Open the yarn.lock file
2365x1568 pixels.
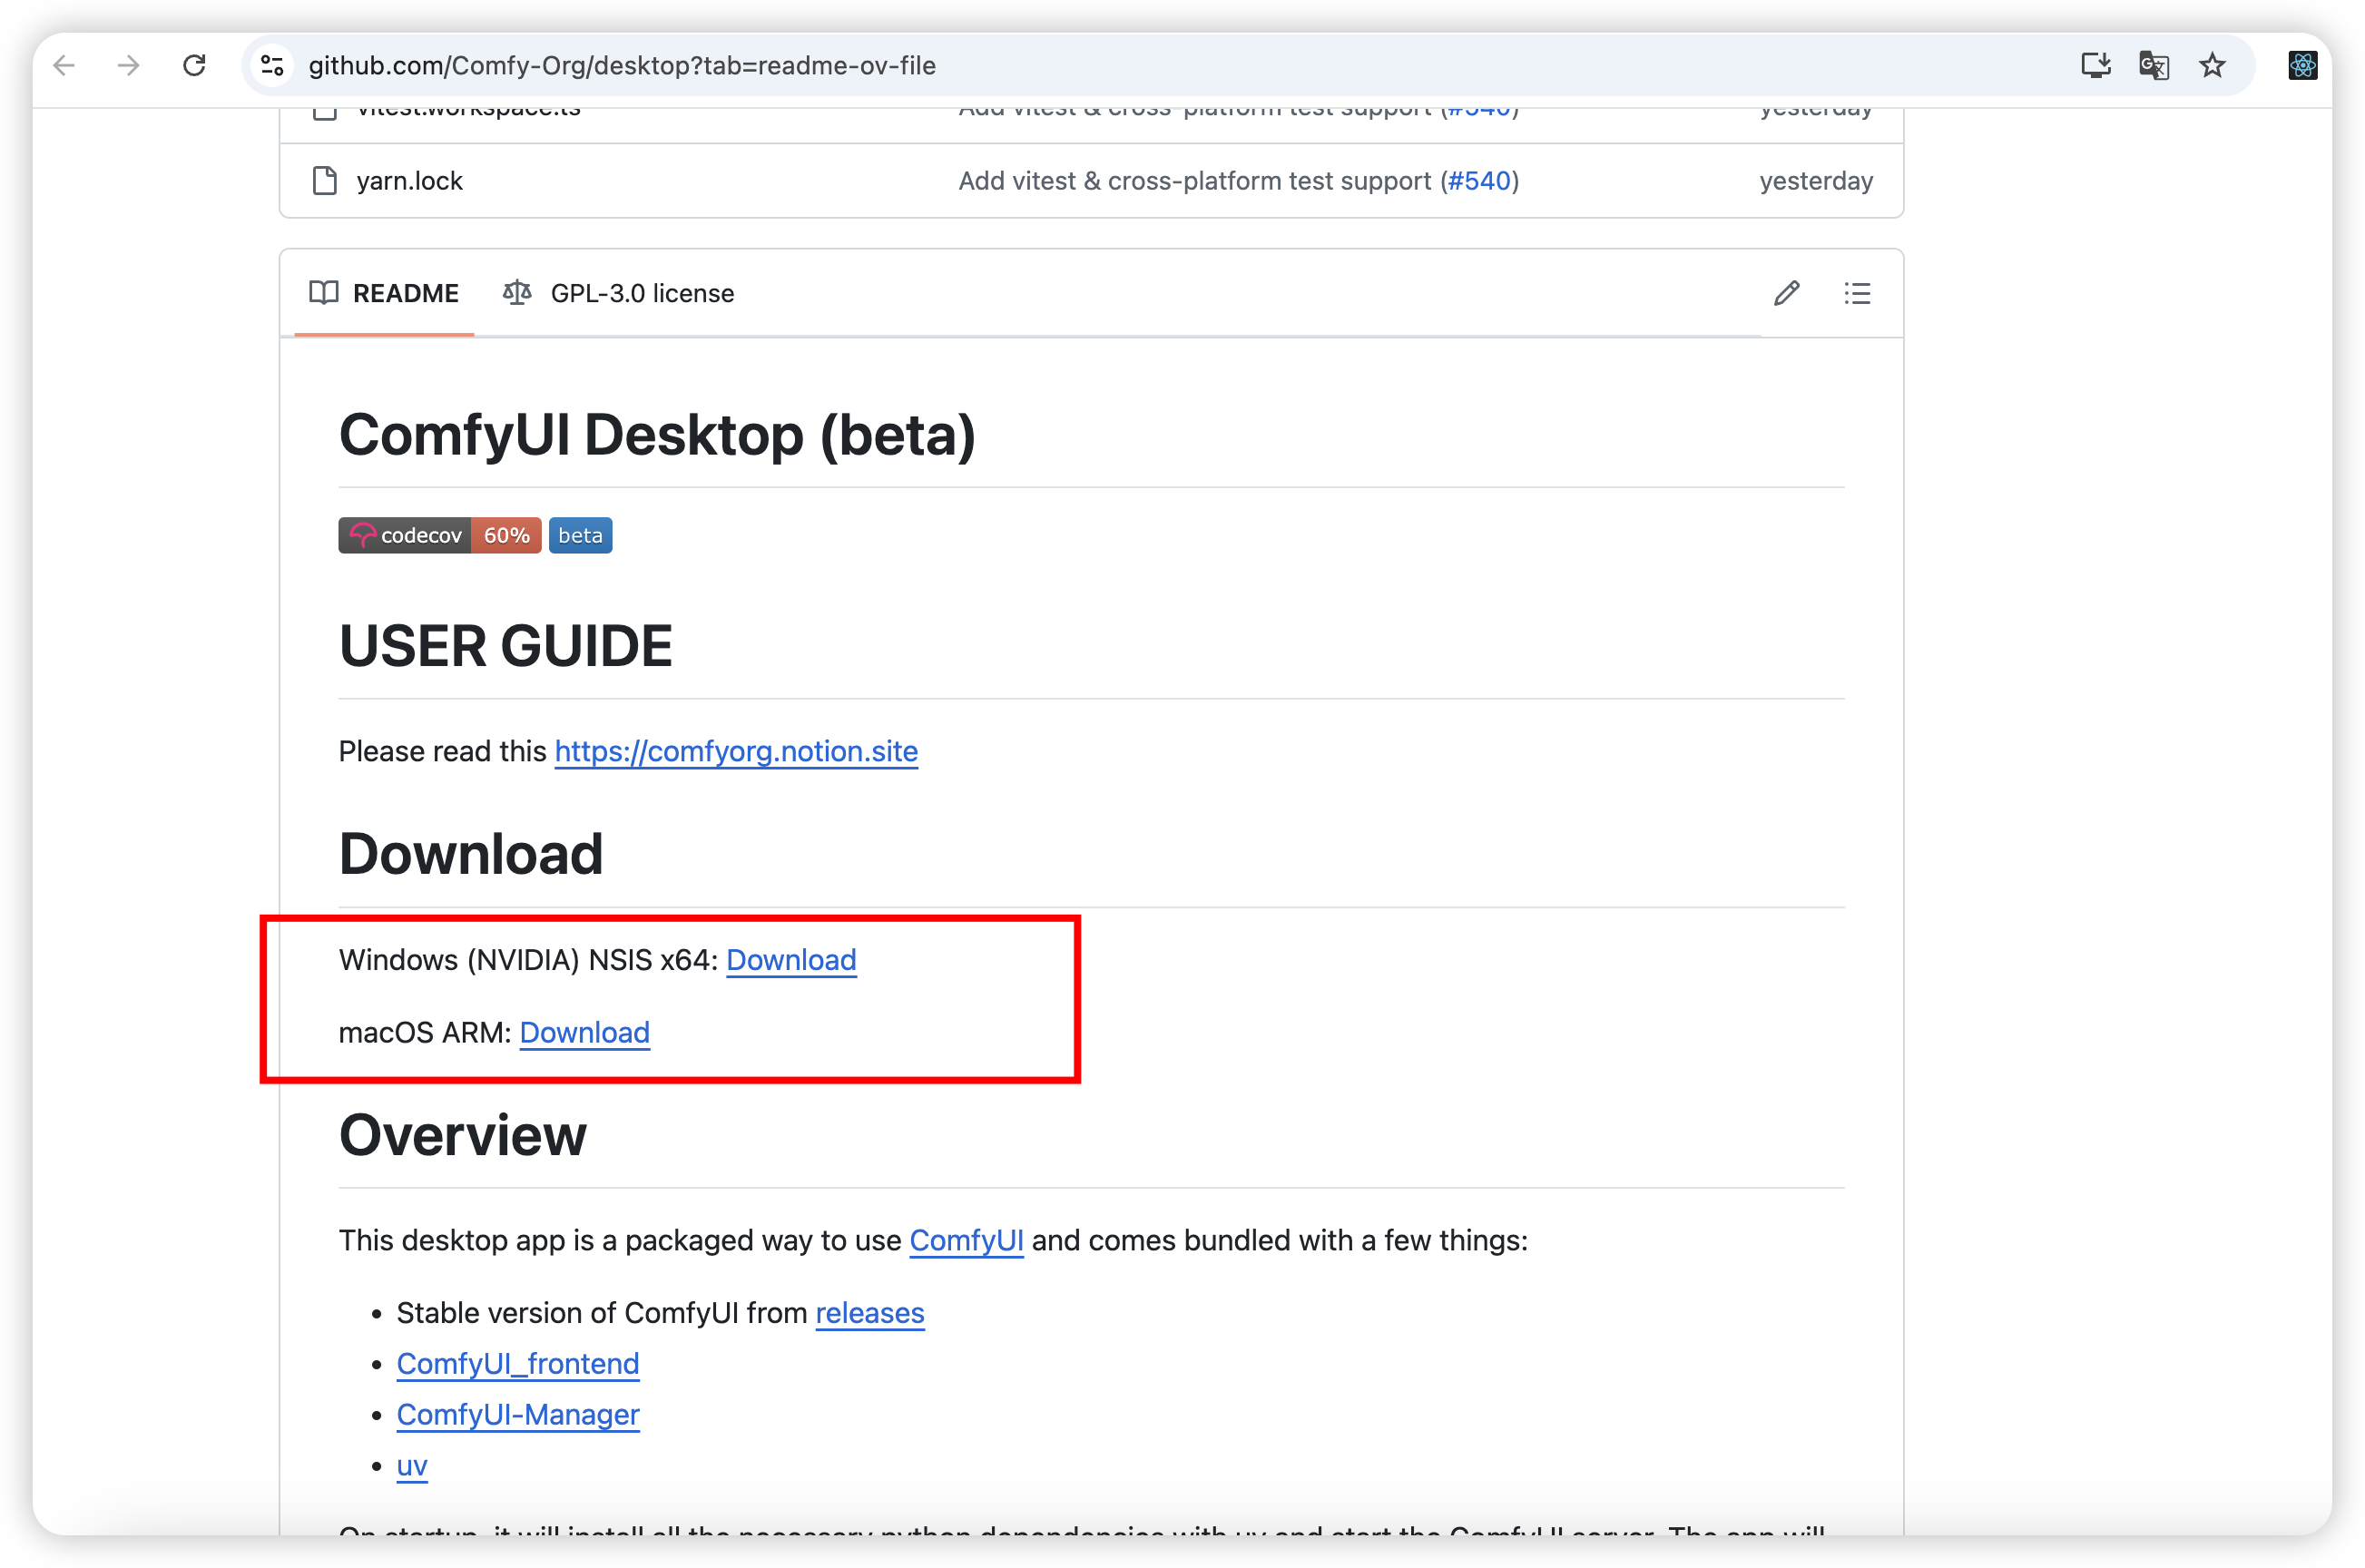coord(409,181)
